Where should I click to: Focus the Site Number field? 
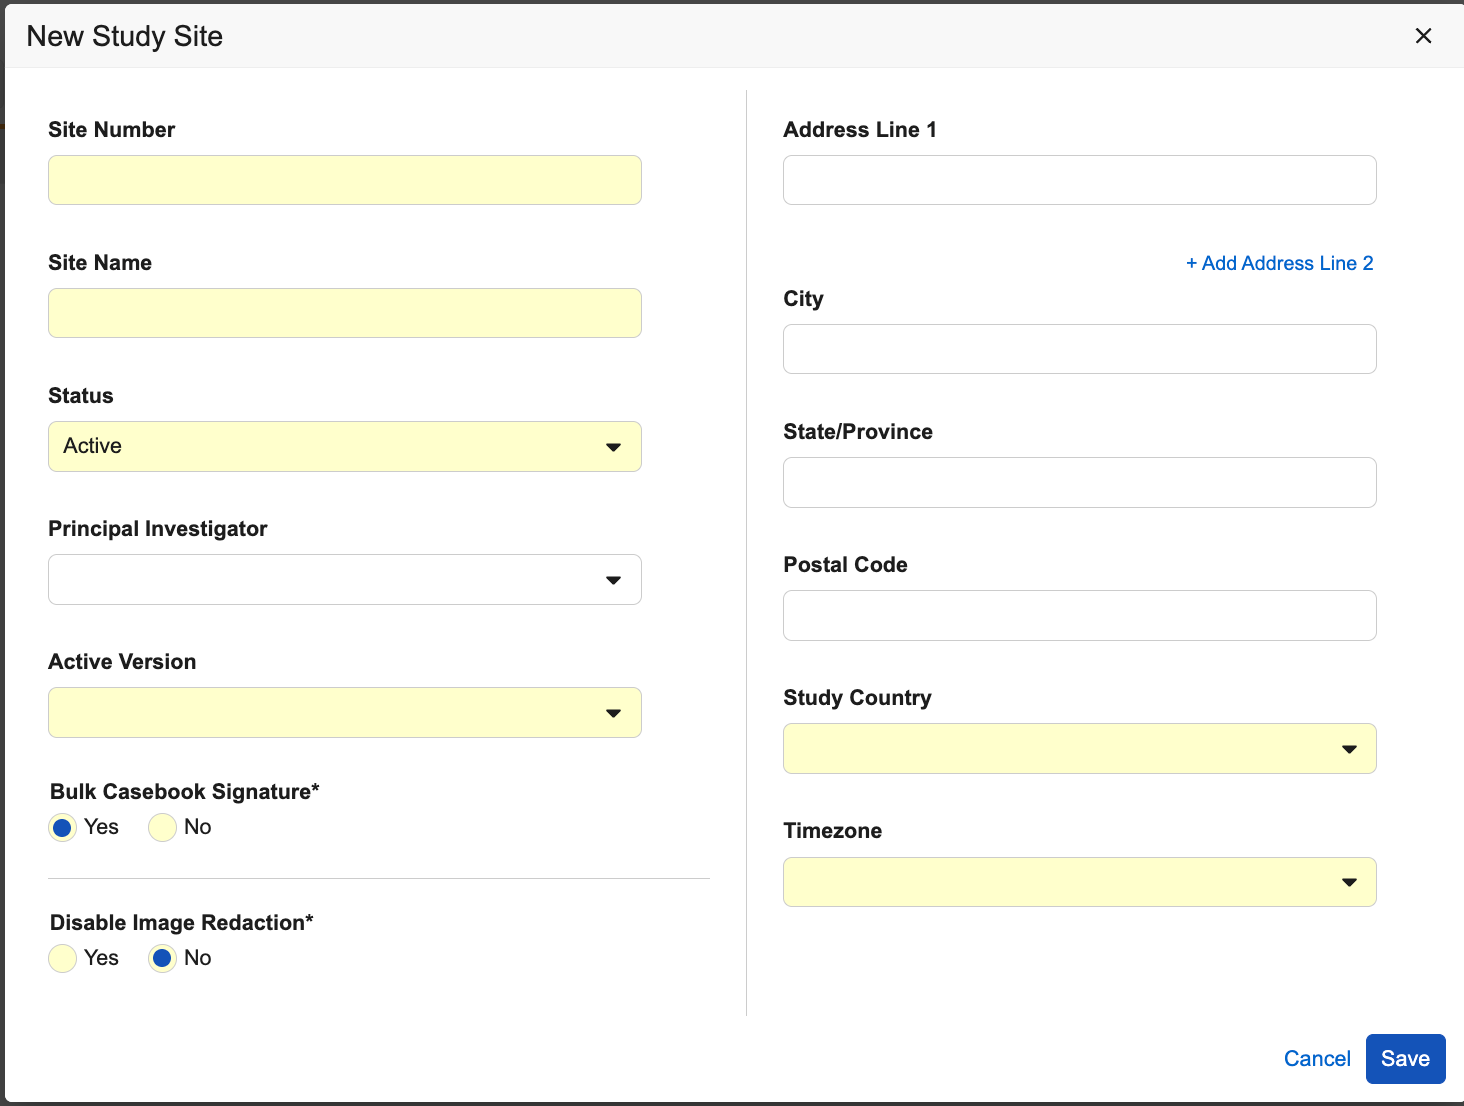[344, 180]
